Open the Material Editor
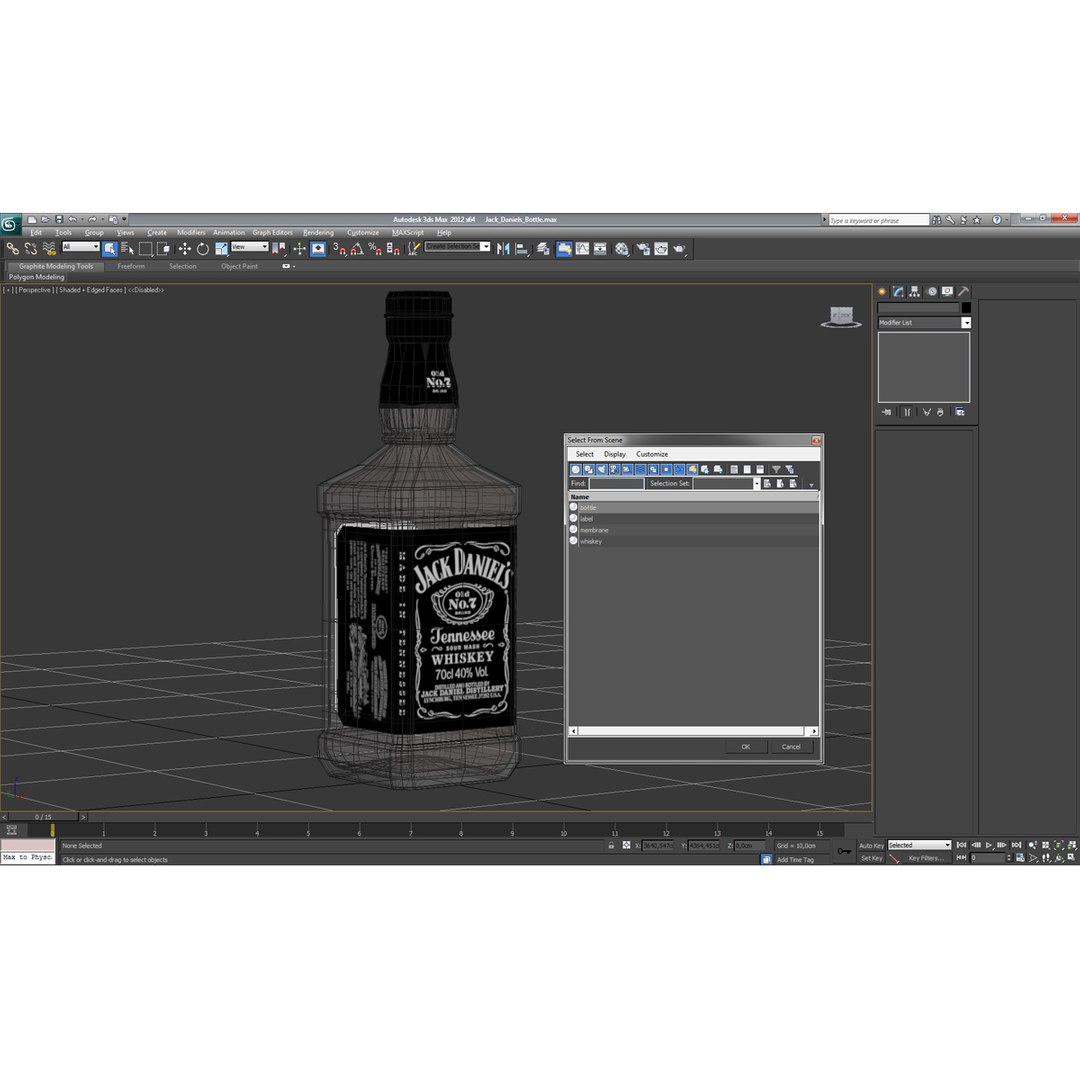 [622, 249]
